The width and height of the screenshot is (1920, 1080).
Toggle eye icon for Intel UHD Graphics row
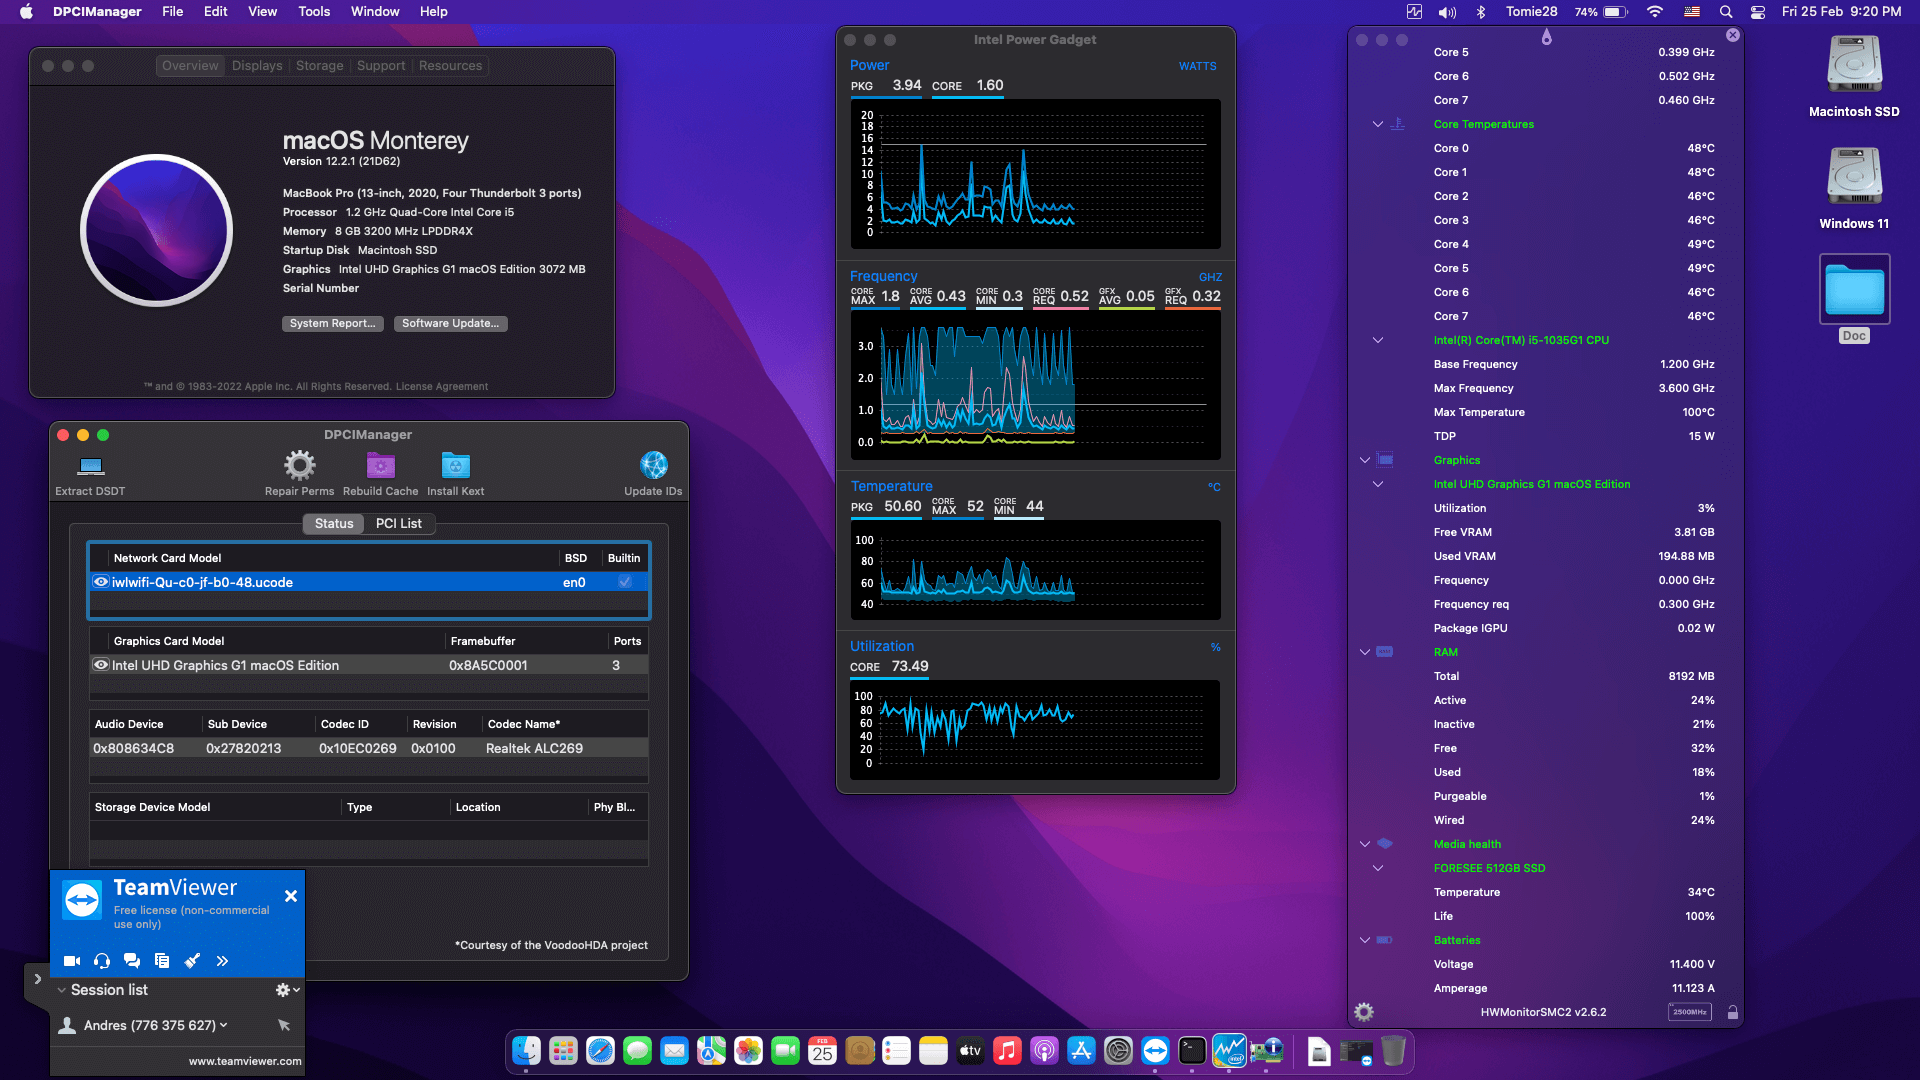coord(101,664)
